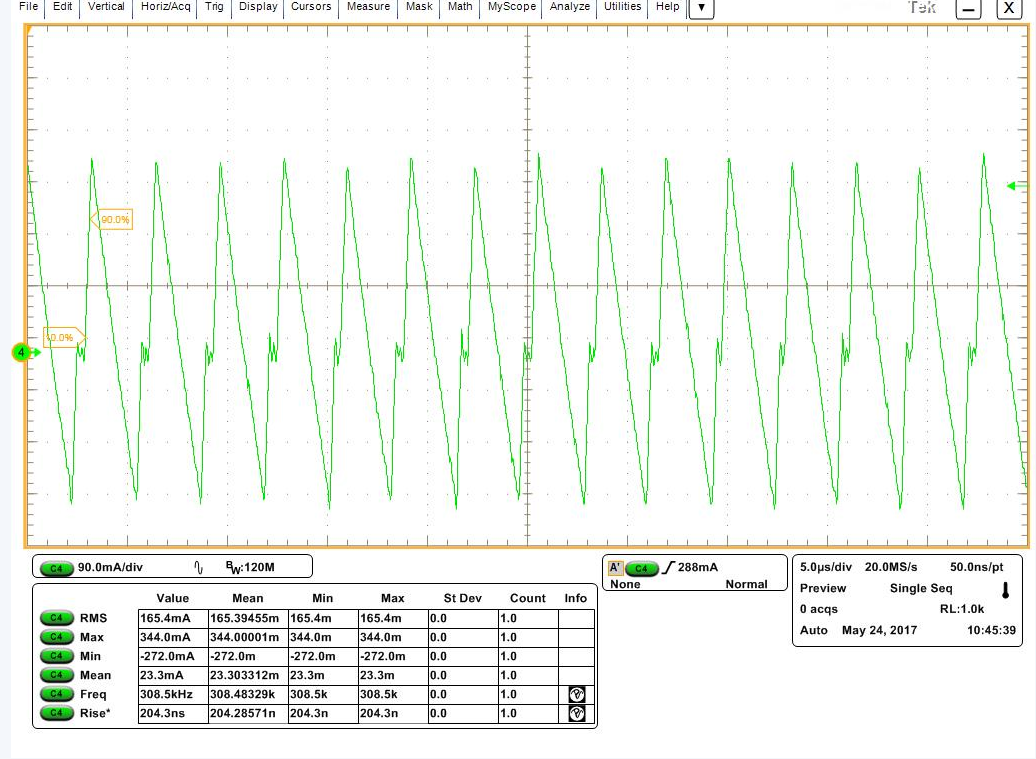The width and height of the screenshot is (1036, 759).
Task: Click the 90.0% reference level marker
Action: [x=113, y=220]
